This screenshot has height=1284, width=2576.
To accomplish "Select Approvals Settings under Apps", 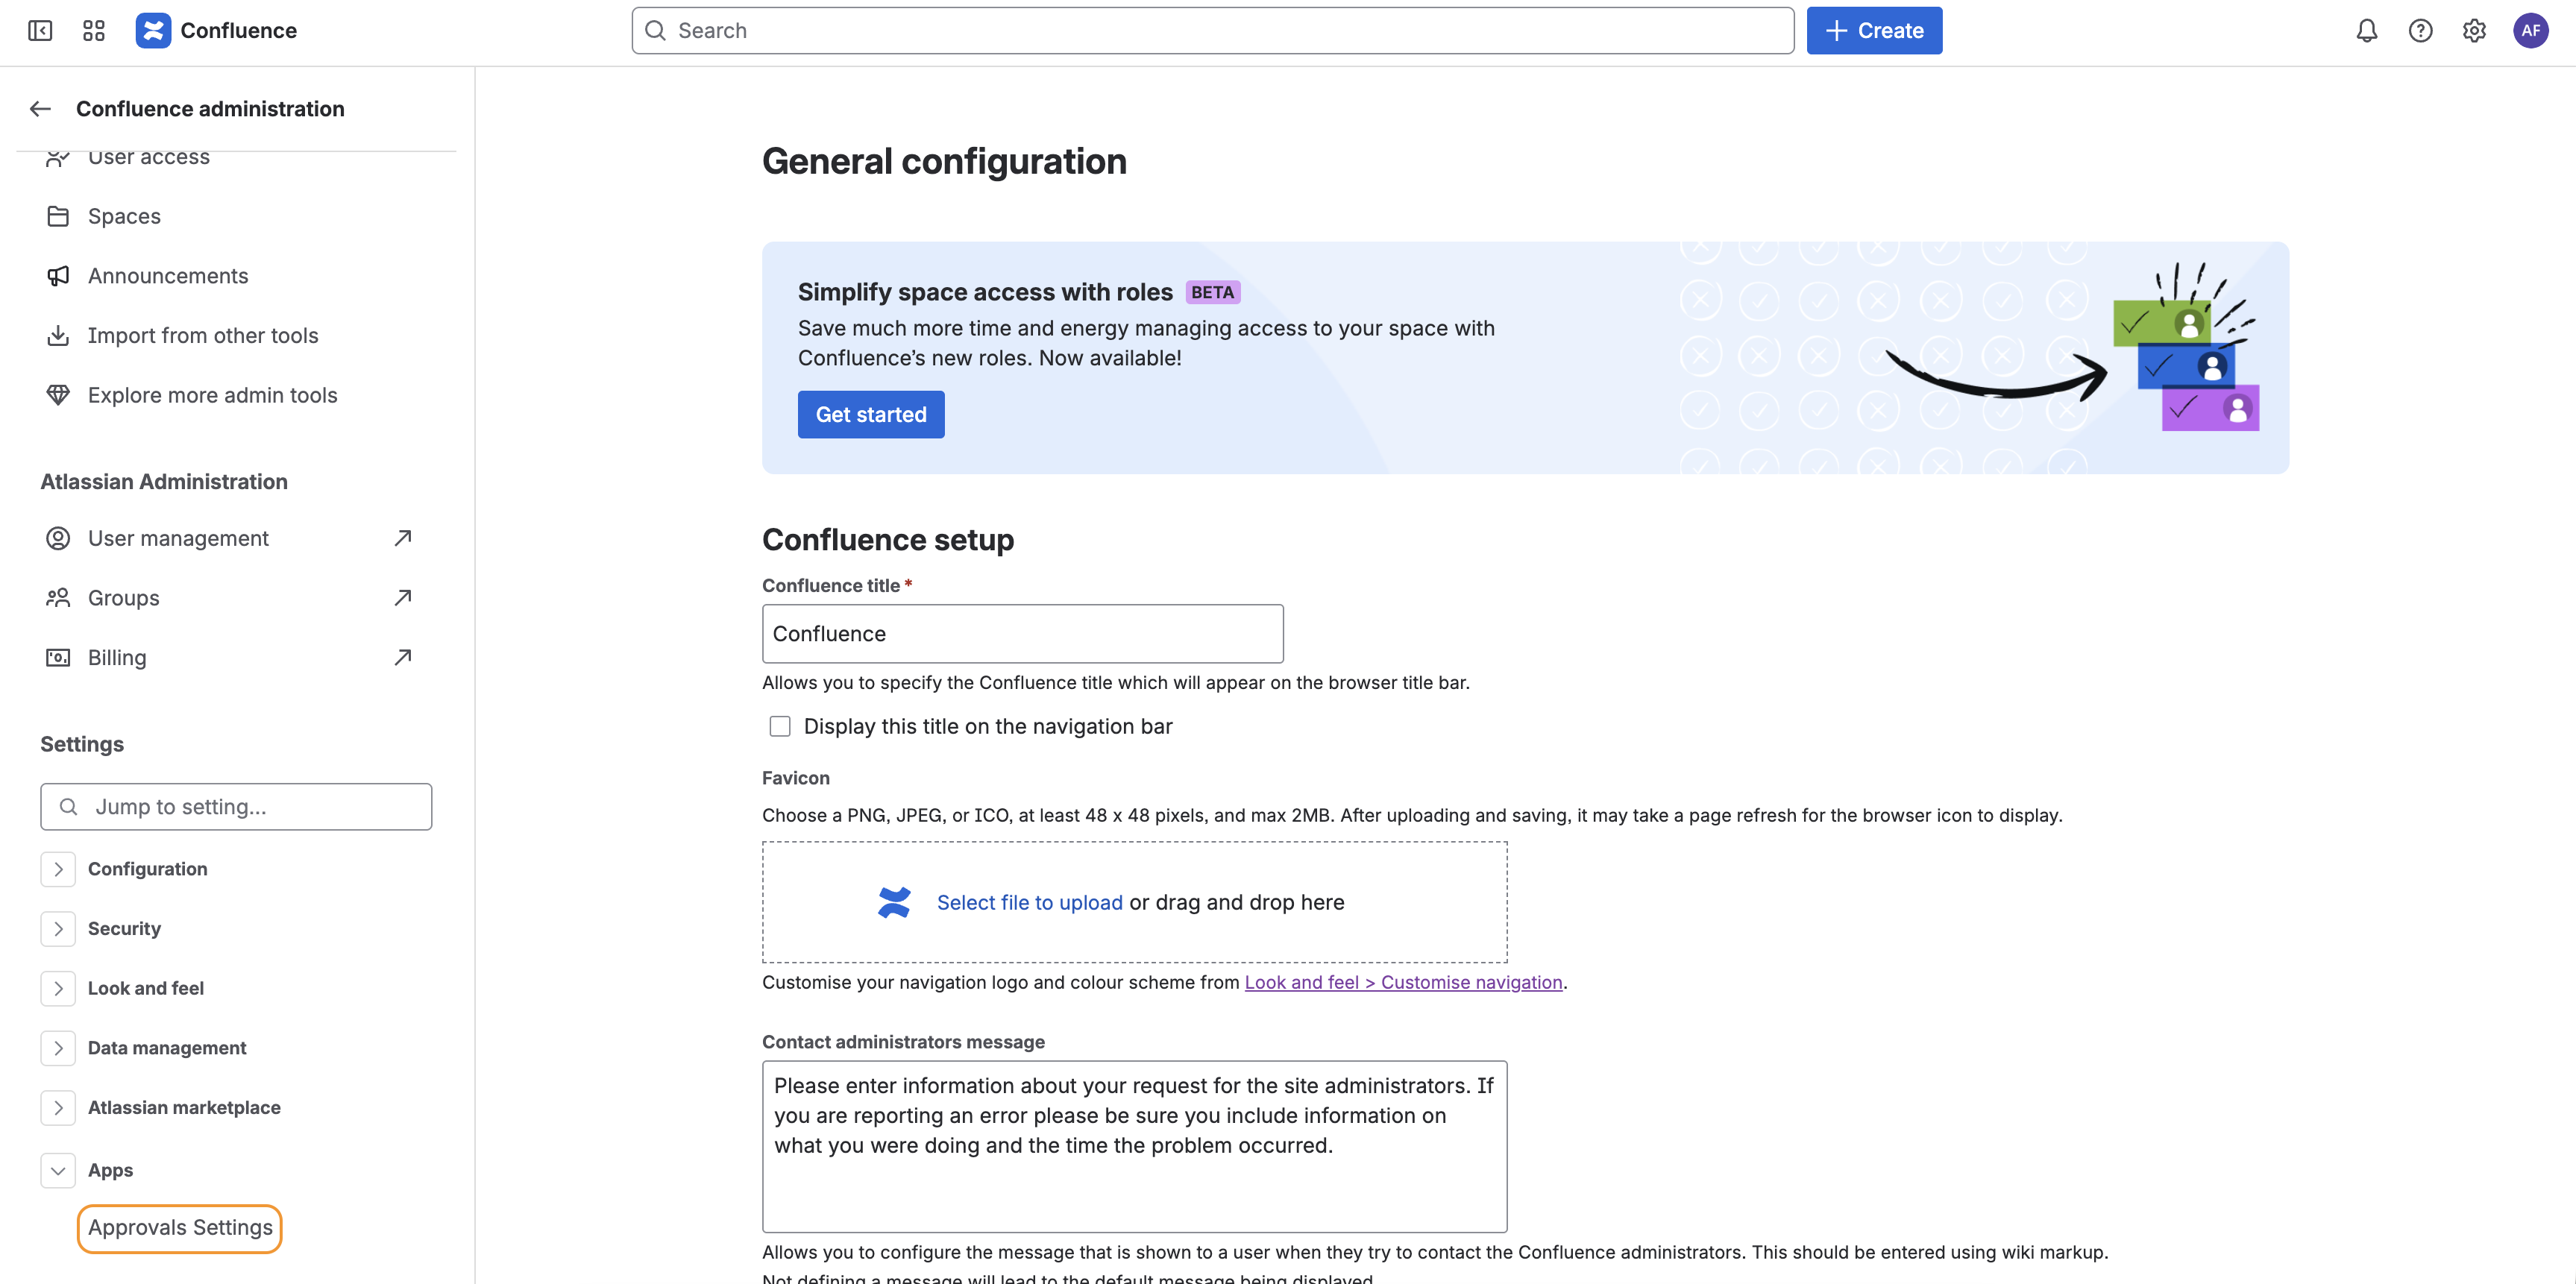I will [x=180, y=1227].
